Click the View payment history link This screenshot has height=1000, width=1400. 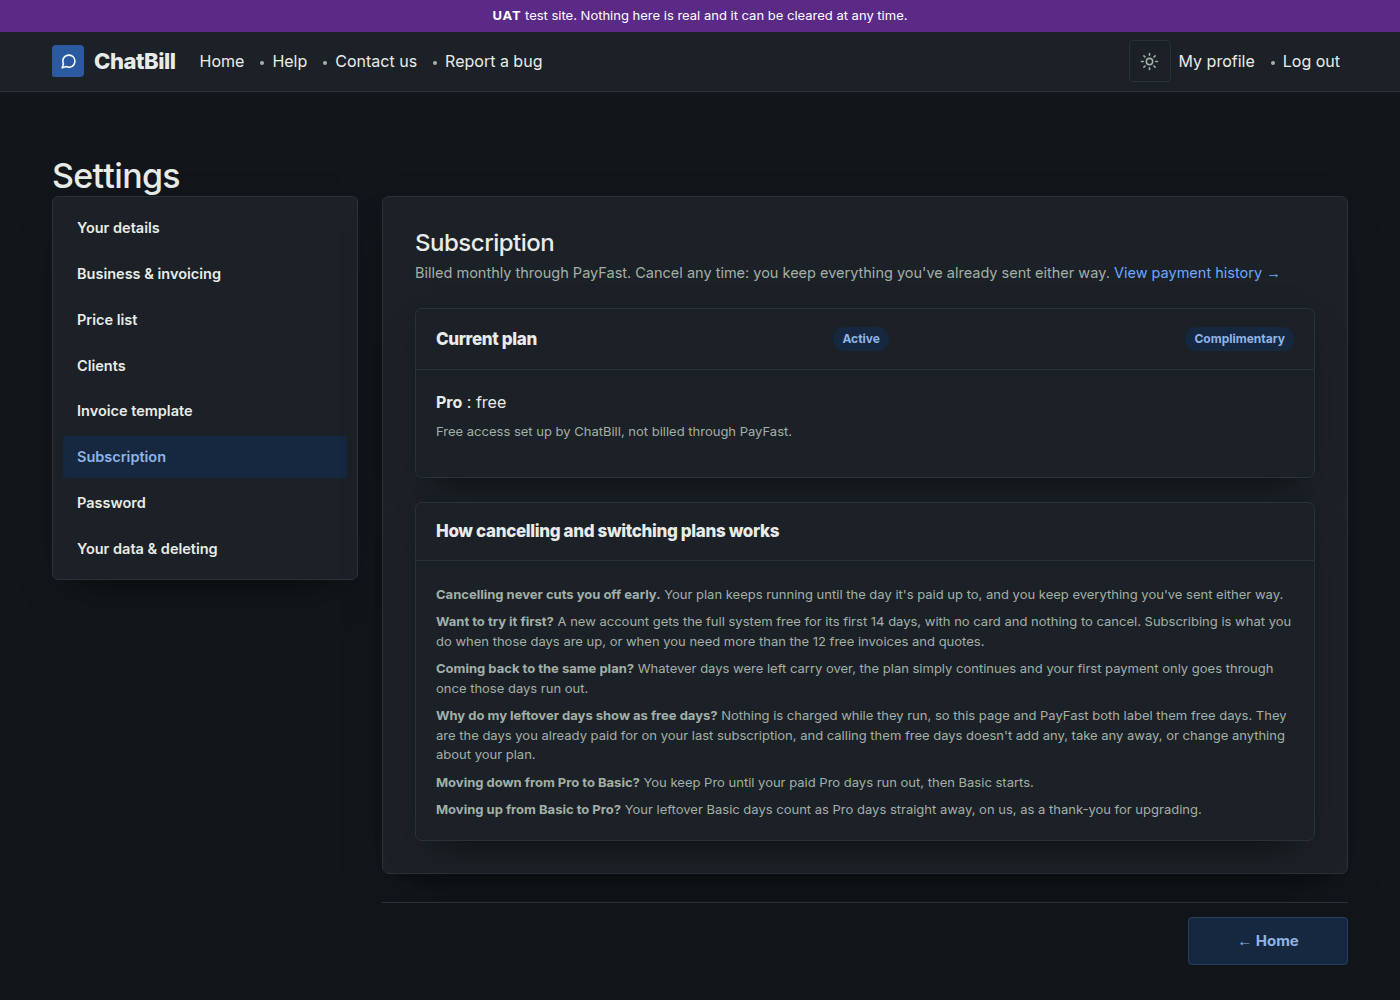[x=1196, y=273]
